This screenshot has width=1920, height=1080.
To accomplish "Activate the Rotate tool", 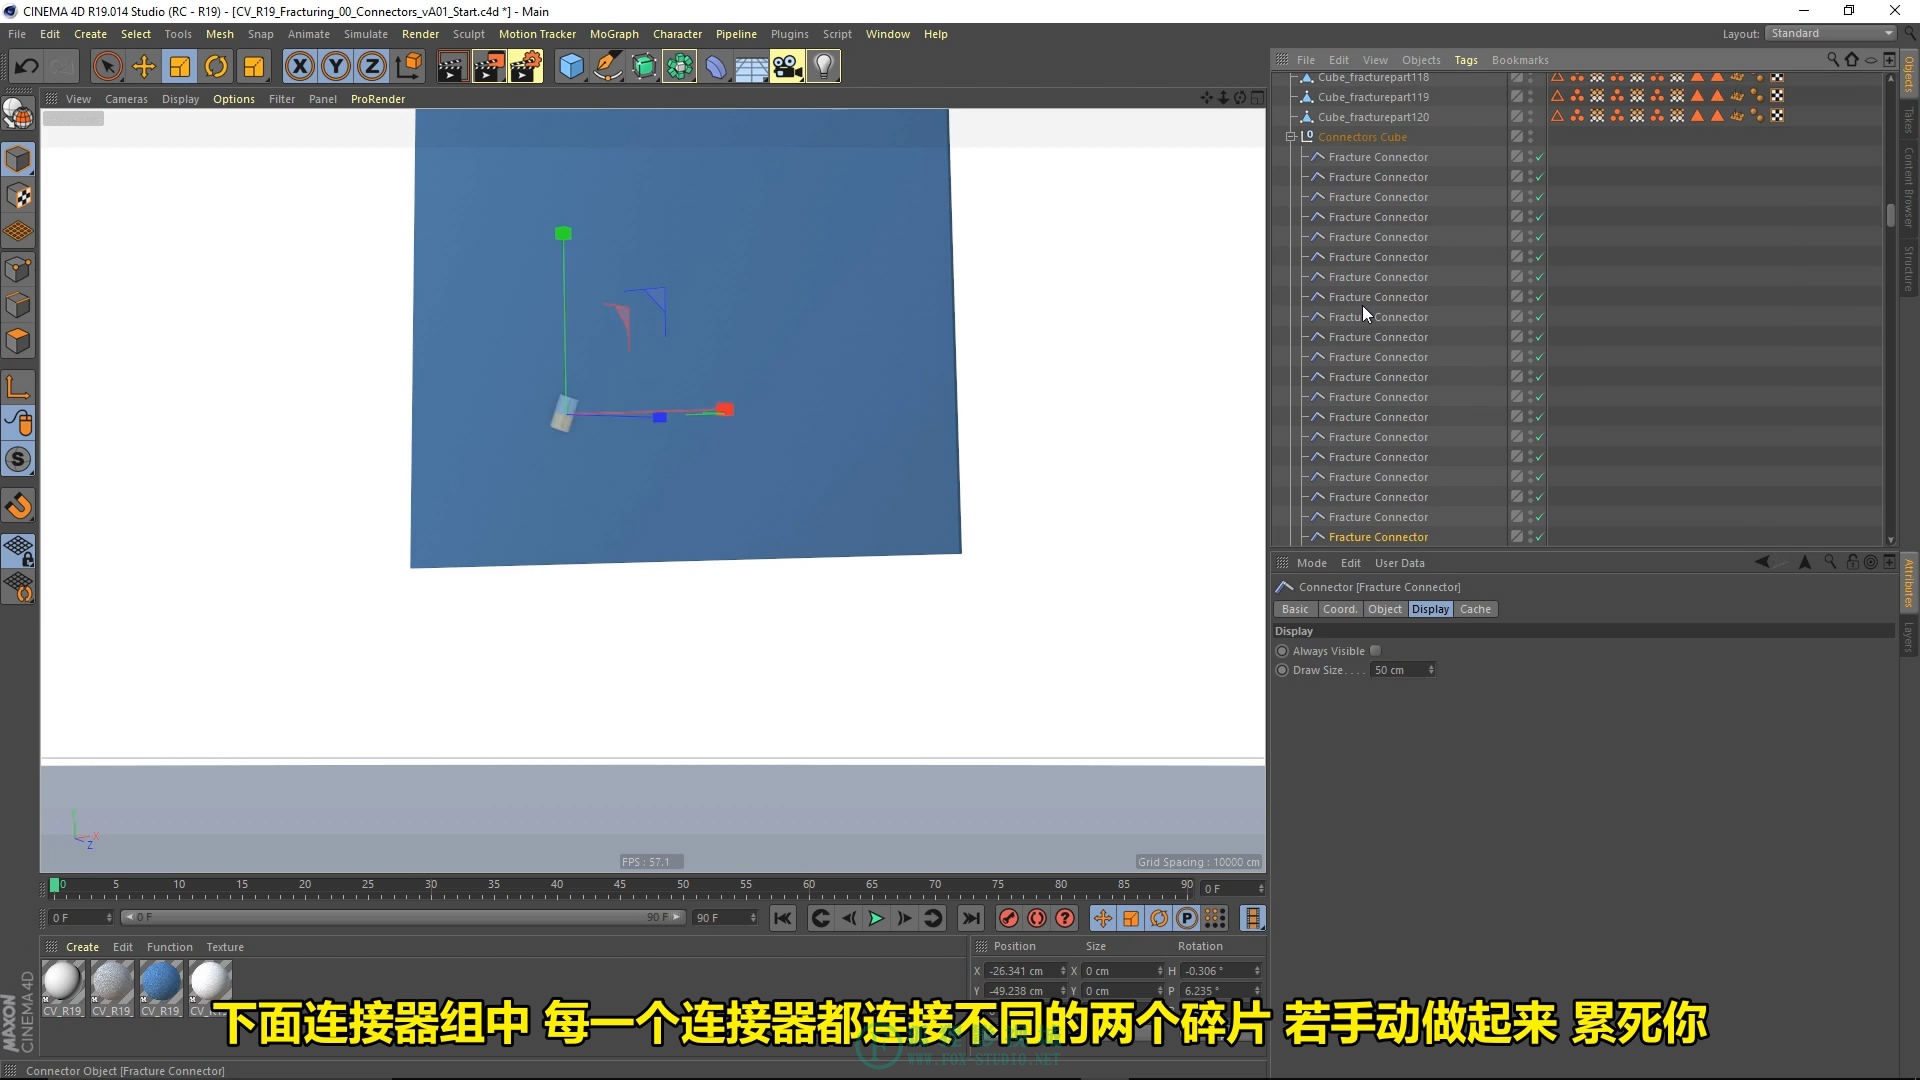I will pyautogui.click(x=216, y=67).
